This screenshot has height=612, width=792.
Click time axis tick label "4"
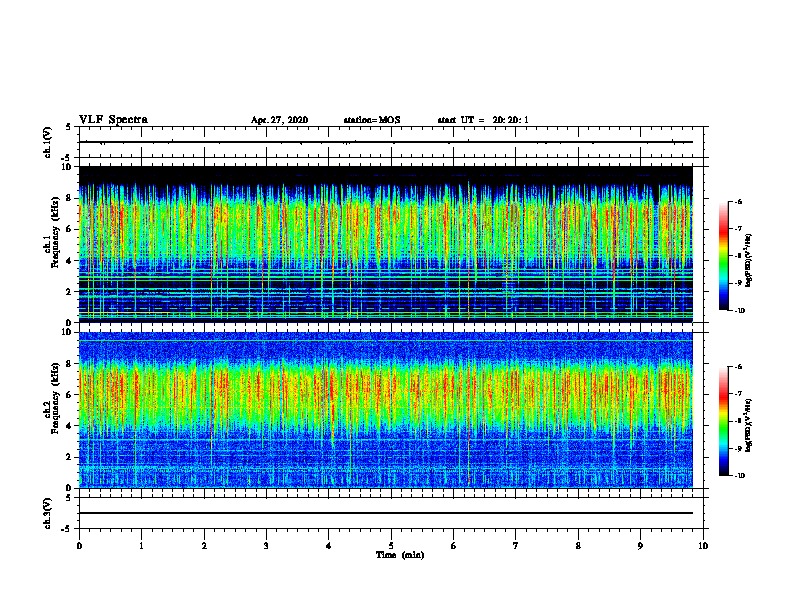[329, 546]
